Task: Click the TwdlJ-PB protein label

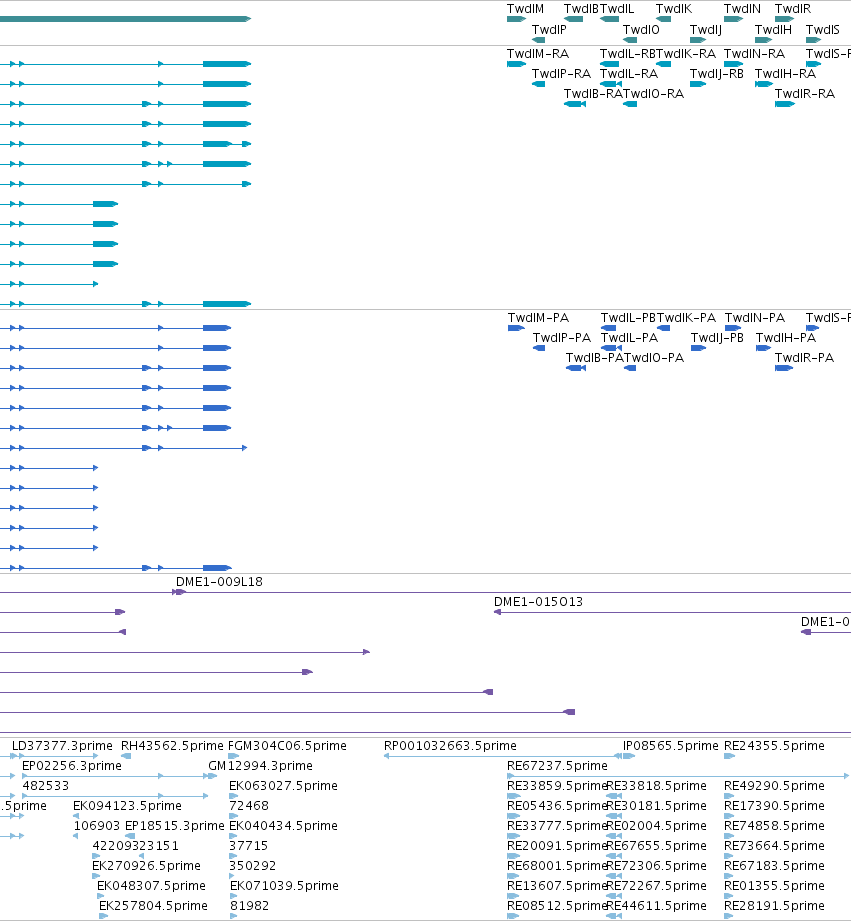Action: pyautogui.click(x=717, y=338)
